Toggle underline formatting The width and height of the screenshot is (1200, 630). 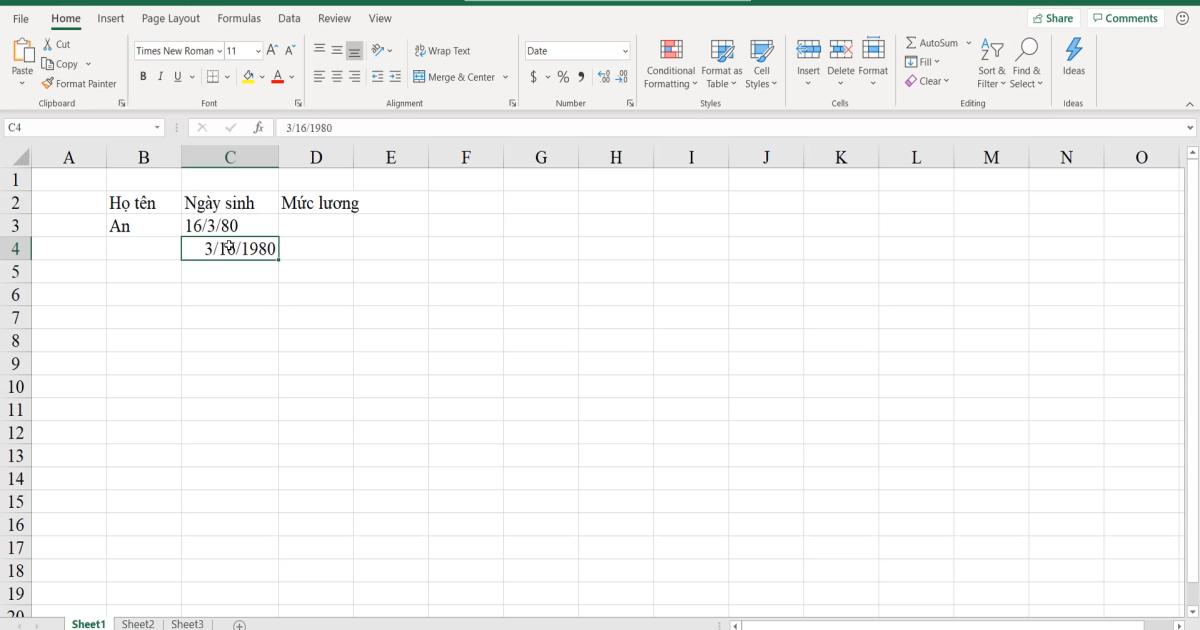pos(176,76)
